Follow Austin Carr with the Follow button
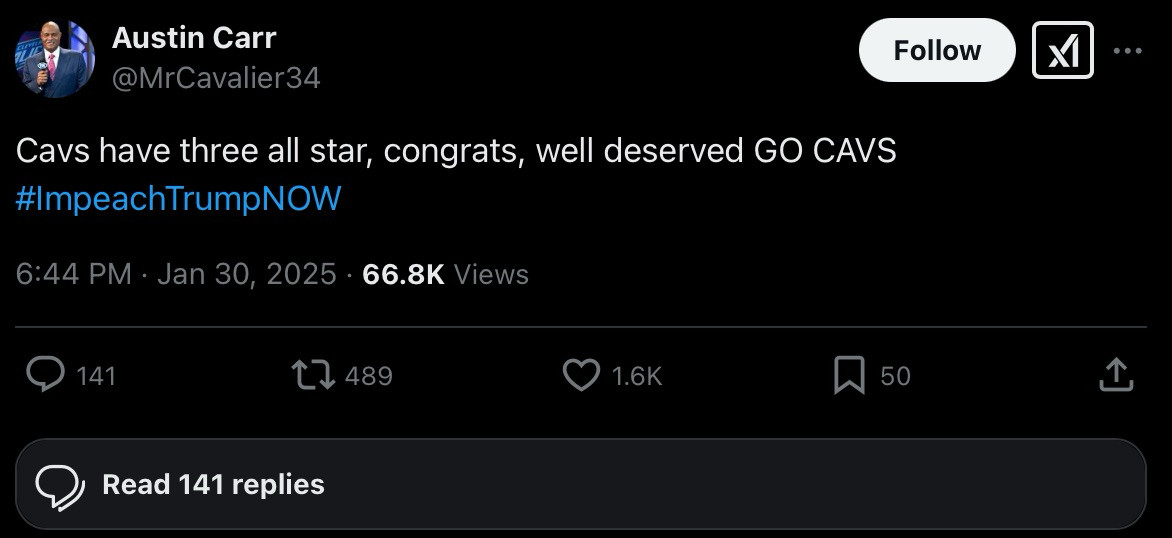 click(937, 51)
